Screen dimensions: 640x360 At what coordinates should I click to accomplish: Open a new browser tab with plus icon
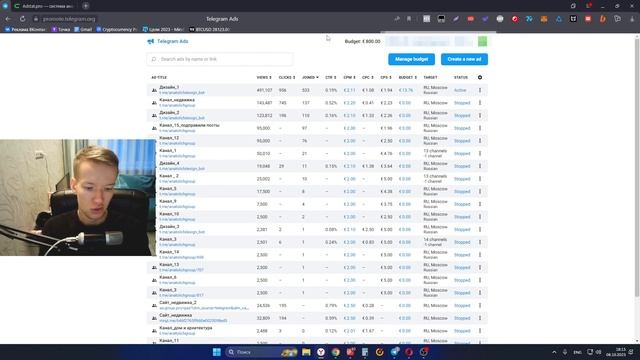click(x=86, y=6)
